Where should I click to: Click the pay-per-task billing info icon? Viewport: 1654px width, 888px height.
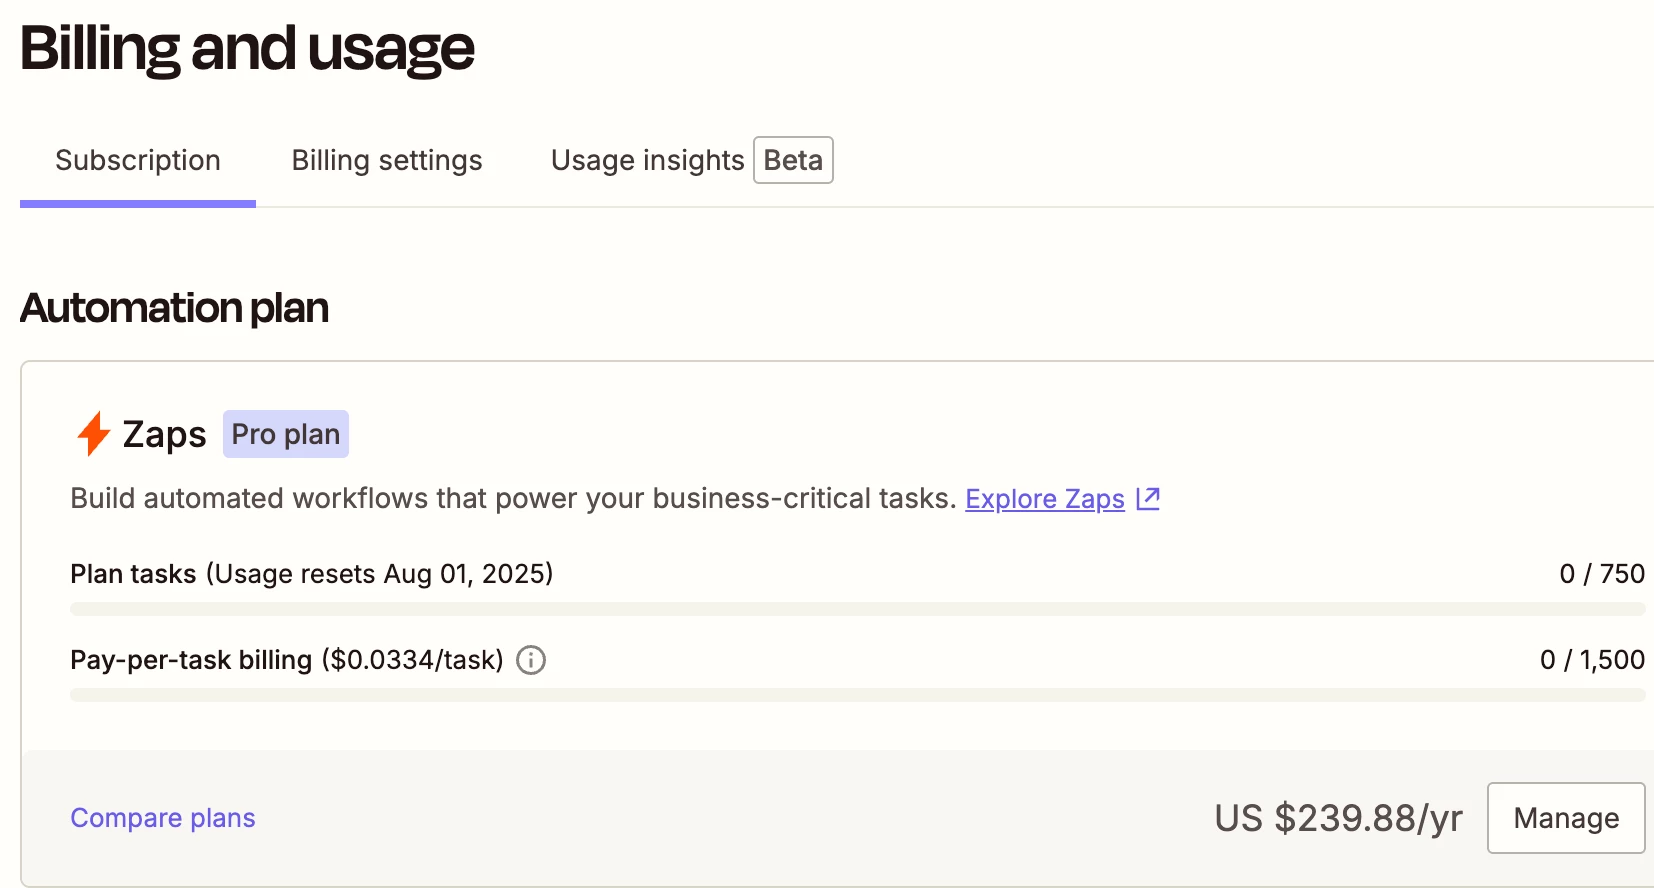531,660
